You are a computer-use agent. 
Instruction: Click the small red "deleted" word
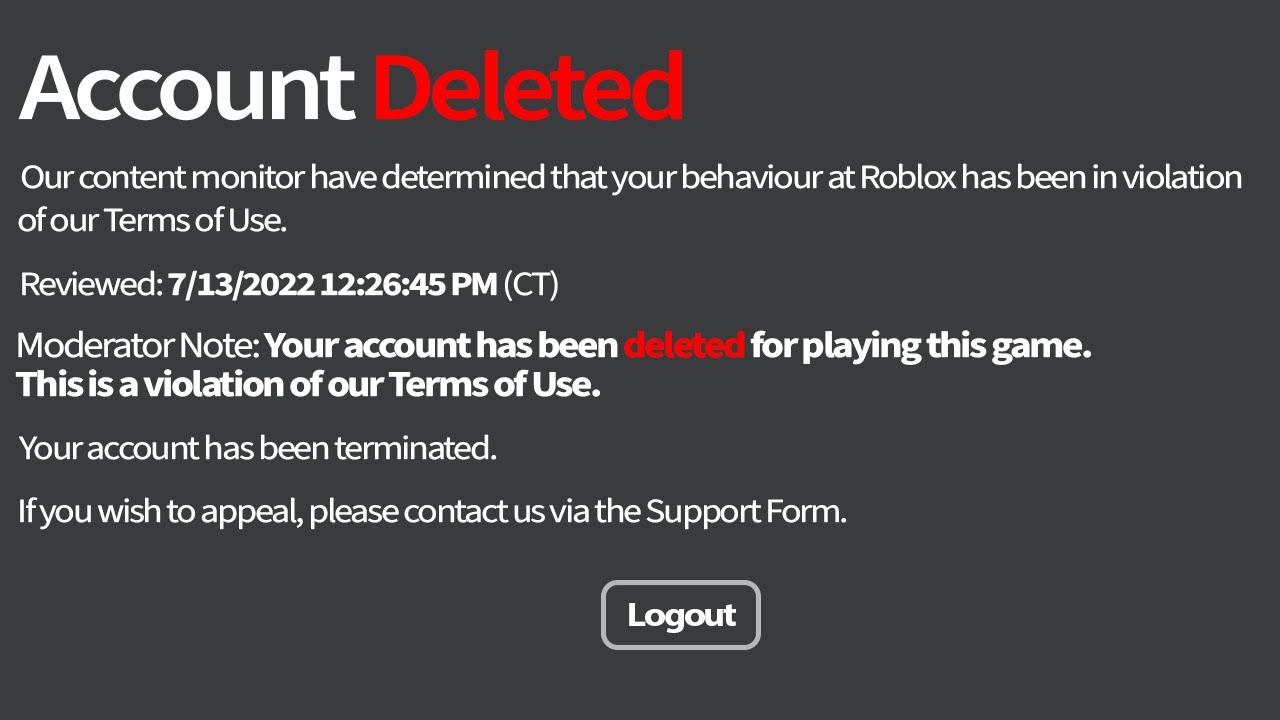coord(684,346)
